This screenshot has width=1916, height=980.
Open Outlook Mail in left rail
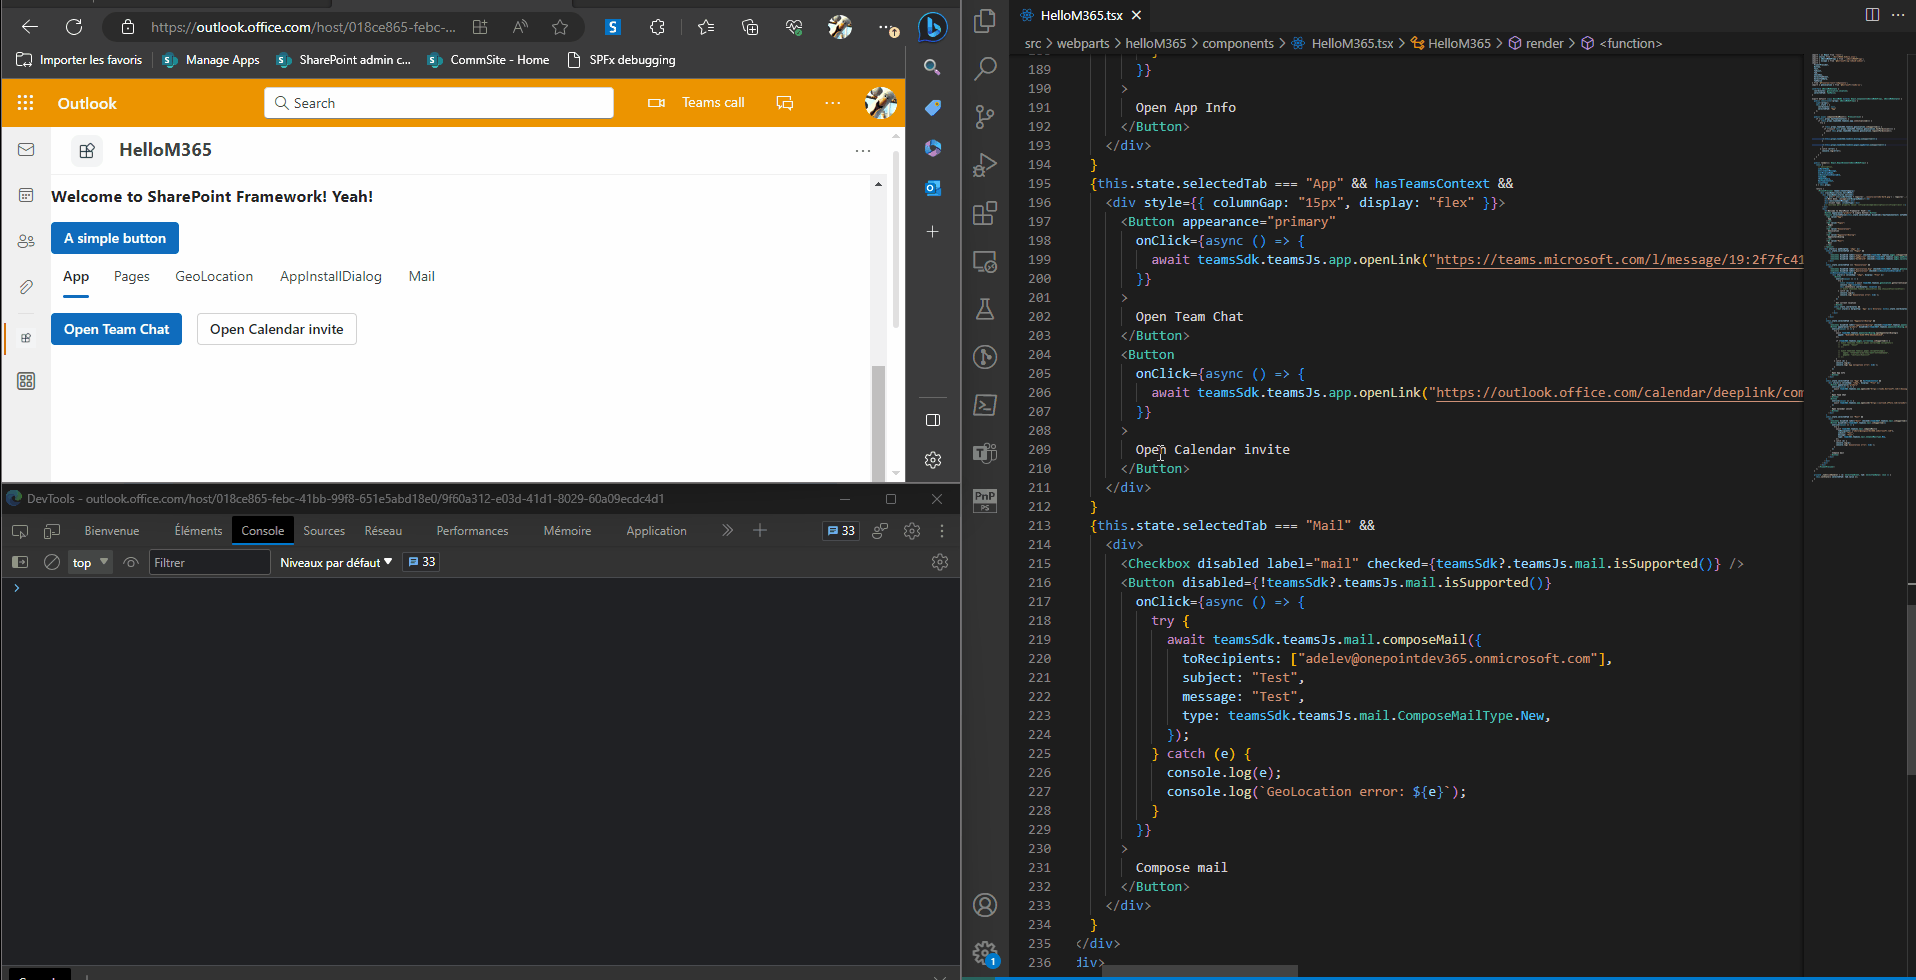[26, 150]
